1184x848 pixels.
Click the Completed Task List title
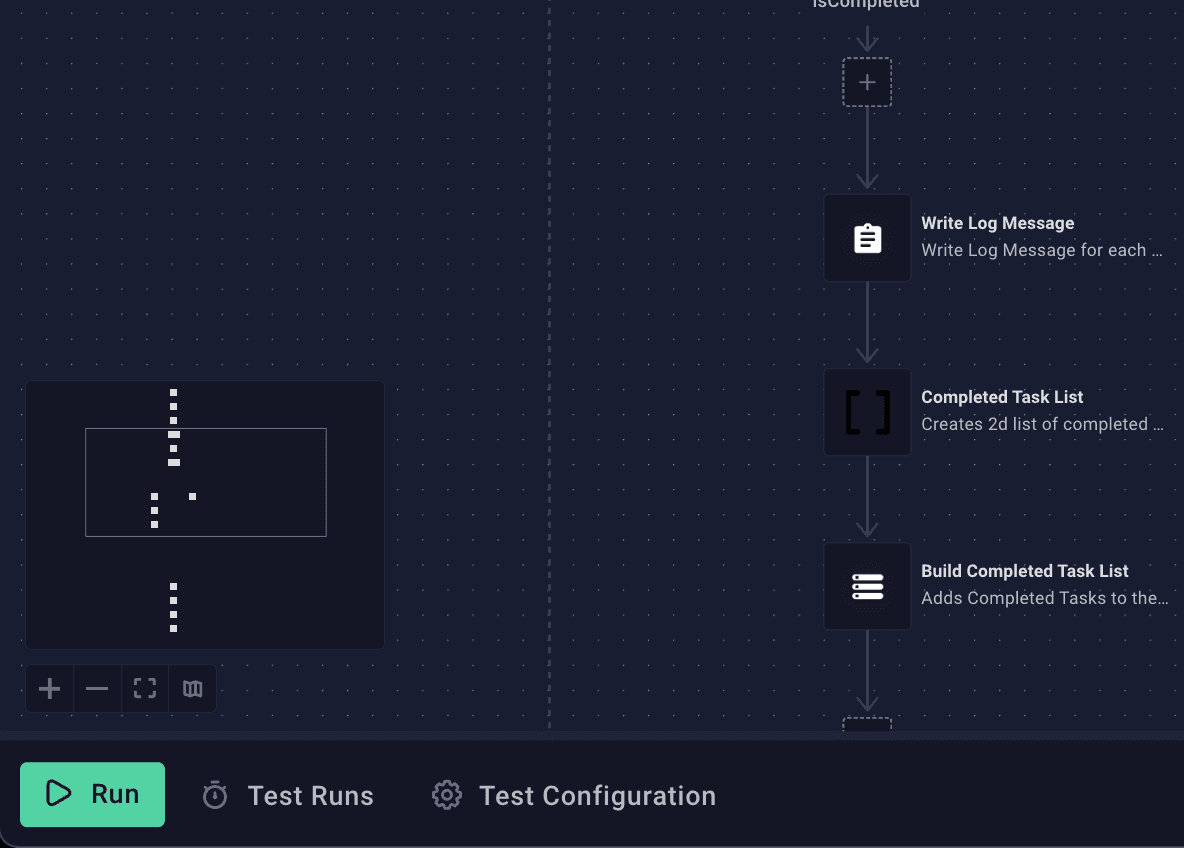[1002, 397]
